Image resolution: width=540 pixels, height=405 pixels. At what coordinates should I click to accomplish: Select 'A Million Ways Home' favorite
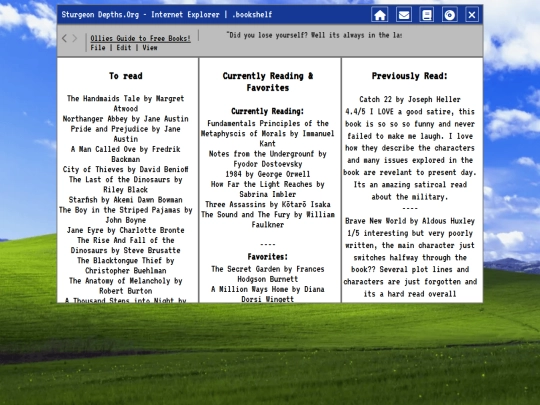268,294
